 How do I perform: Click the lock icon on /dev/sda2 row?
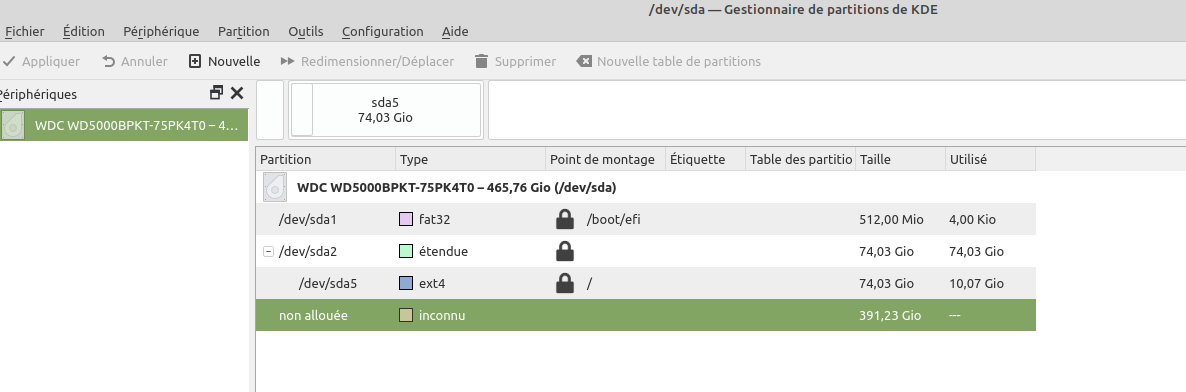tap(564, 251)
